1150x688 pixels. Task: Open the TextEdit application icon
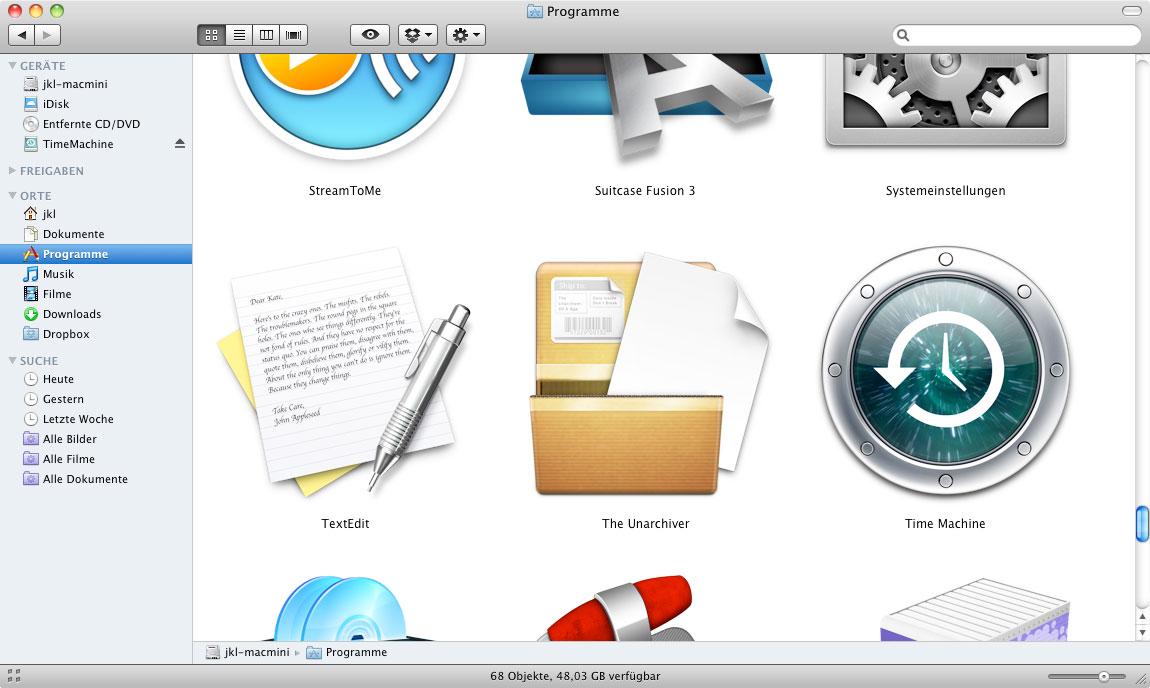[x=345, y=372]
